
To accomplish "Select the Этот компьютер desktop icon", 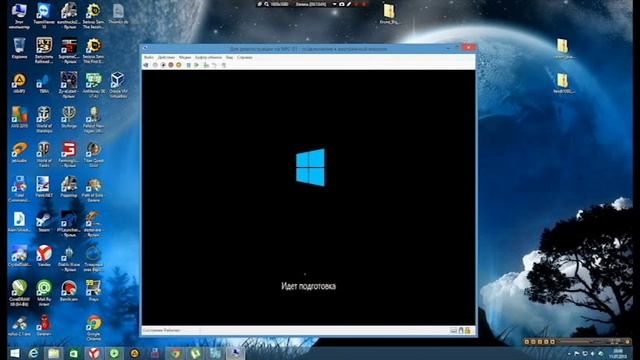I will (19, 16).
